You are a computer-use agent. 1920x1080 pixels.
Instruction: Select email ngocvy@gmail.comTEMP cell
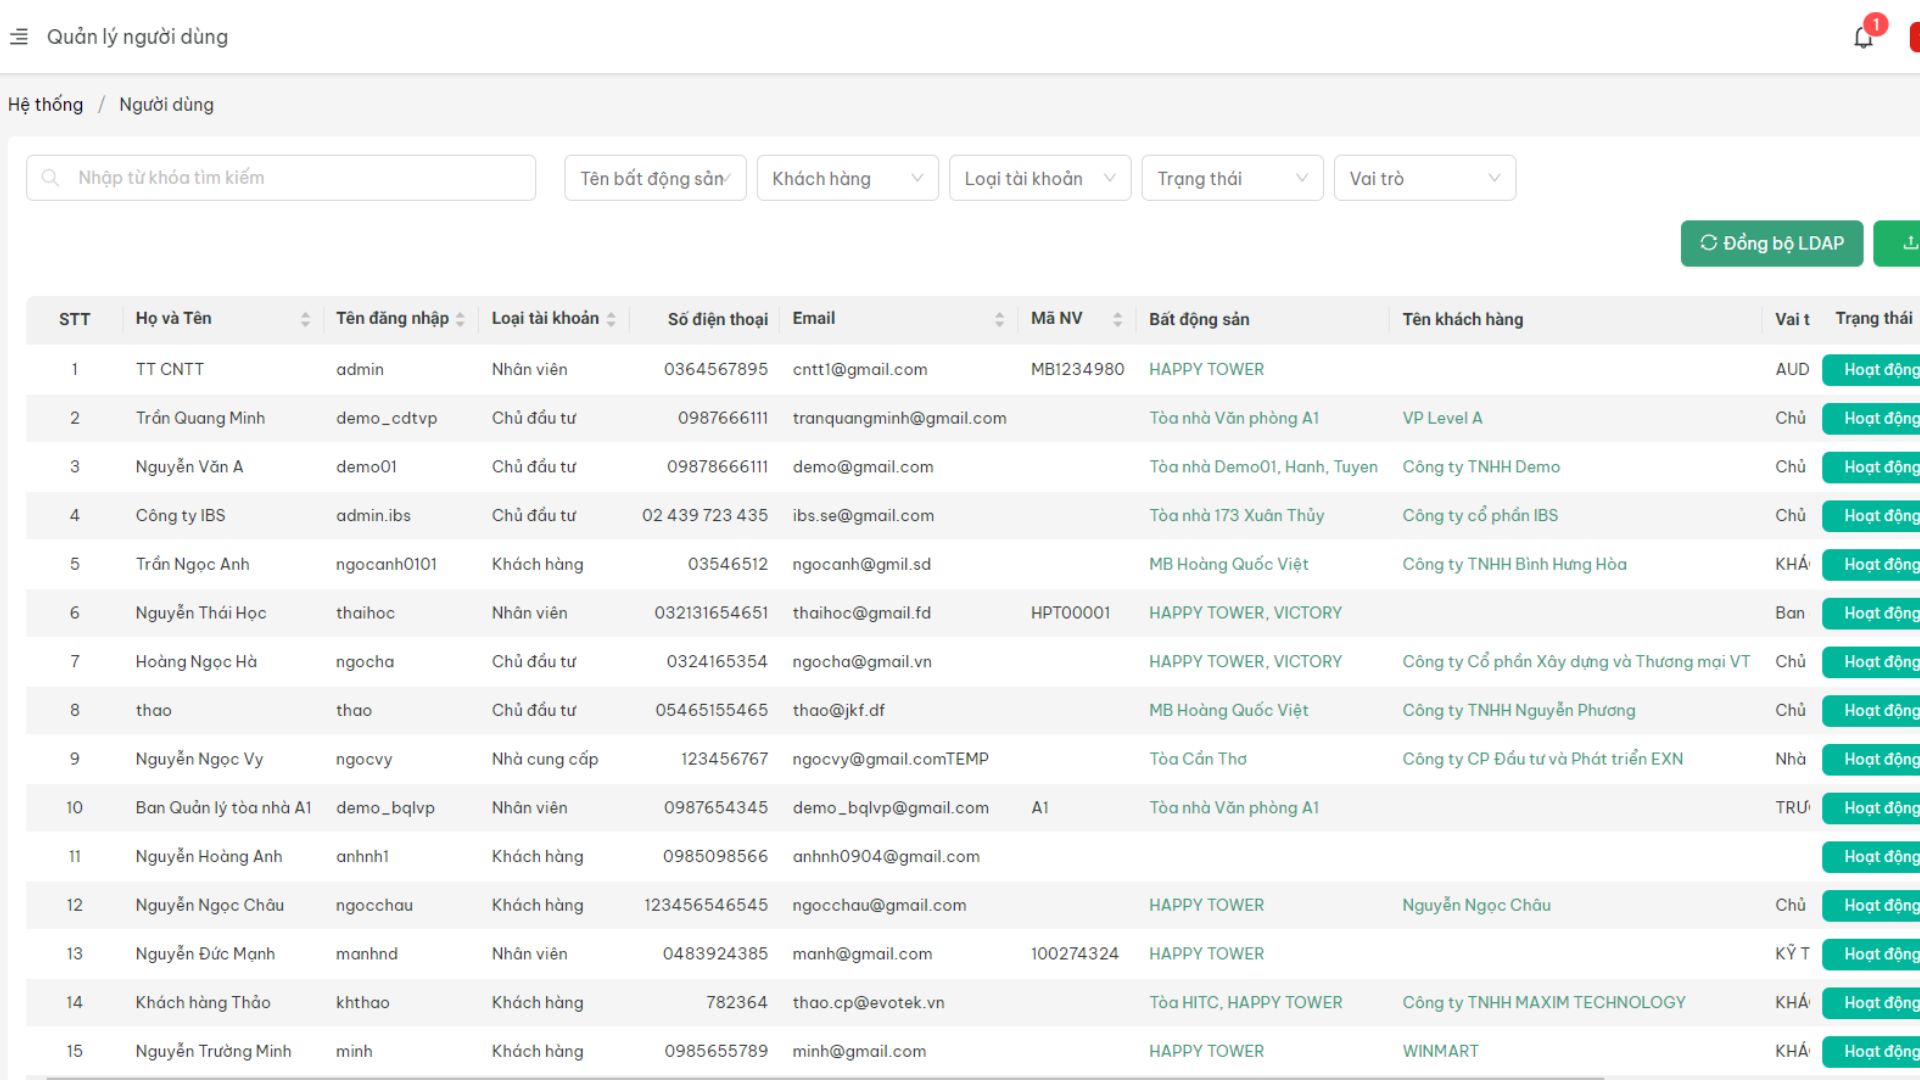(x=890, y=759)
